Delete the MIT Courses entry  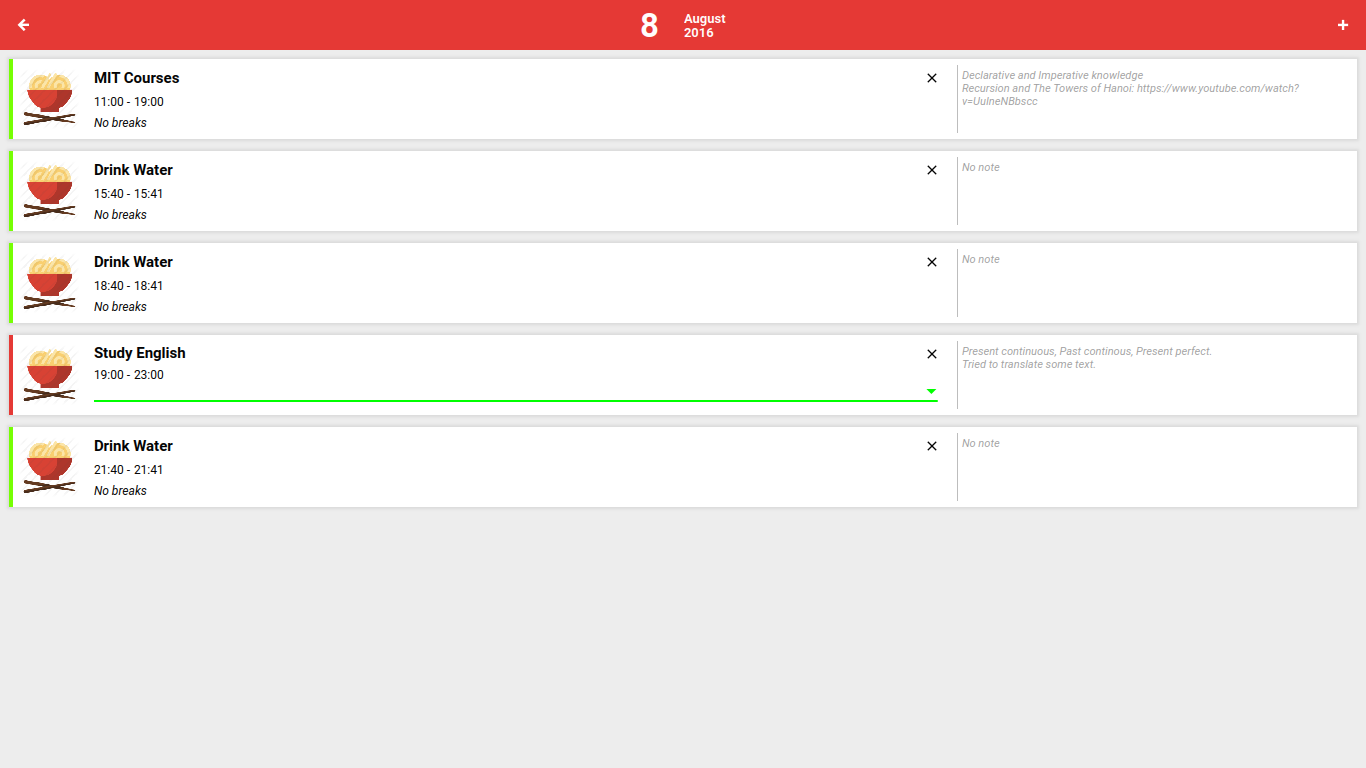coord(932,78)
